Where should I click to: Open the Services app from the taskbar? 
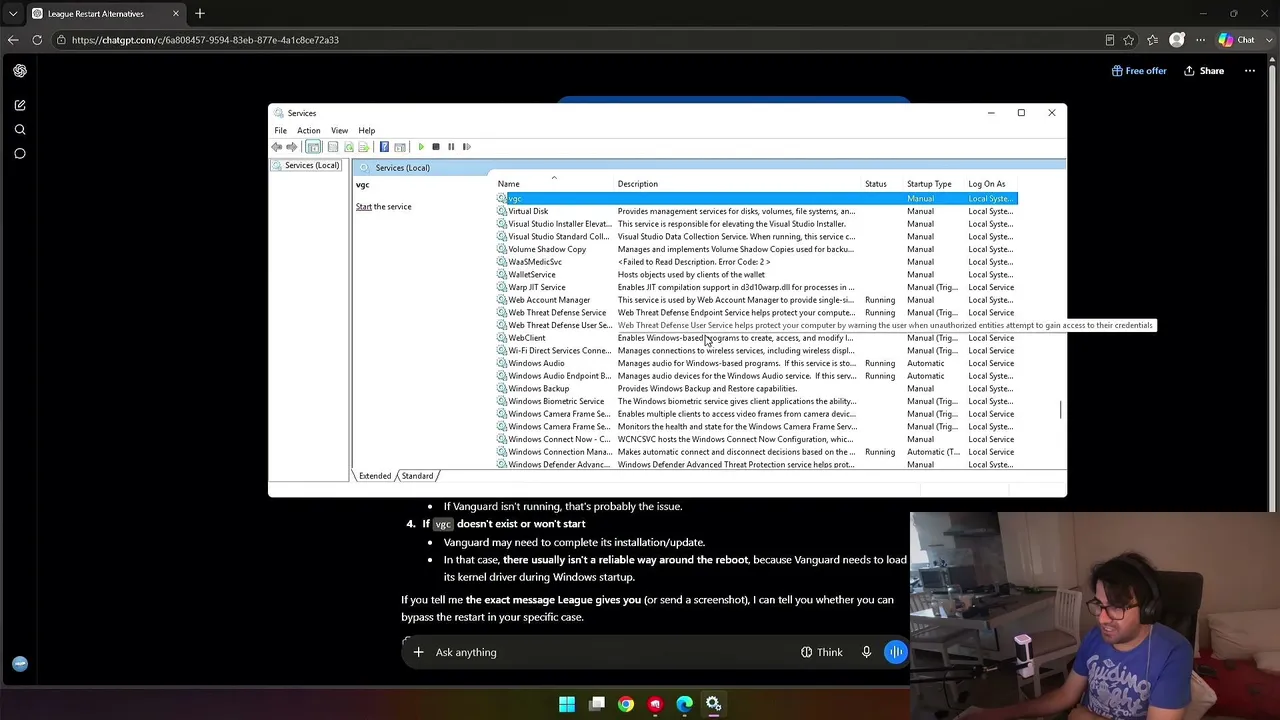coord(714,704)
